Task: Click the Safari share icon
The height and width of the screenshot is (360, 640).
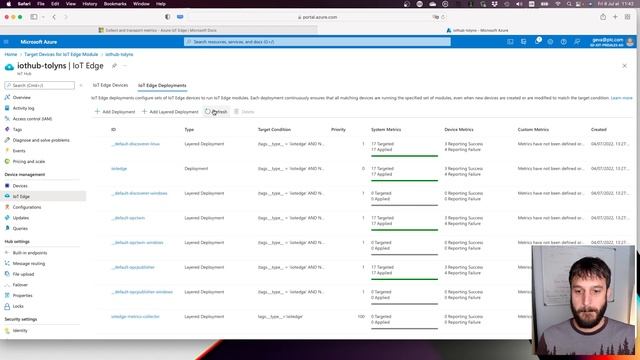Action: 603,17
